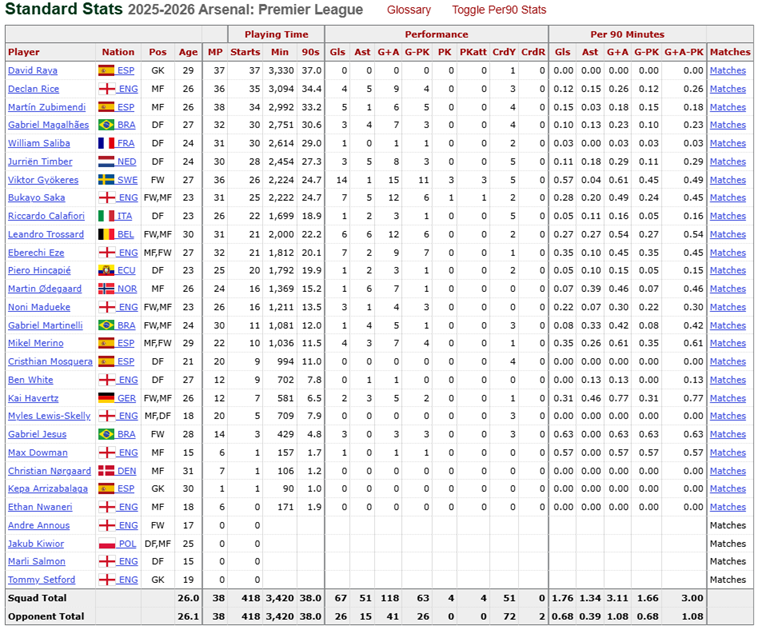This screenshot has height=630, width=758.
Task: Click the Poland flag in Jakub Kiwior's row
Action: click(106, 544)
